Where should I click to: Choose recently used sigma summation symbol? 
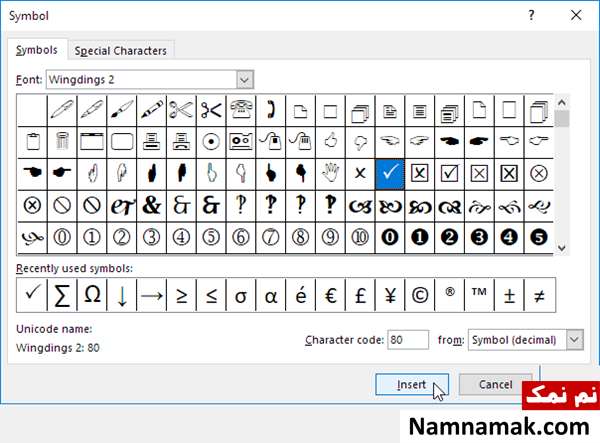tap(62, 295)
